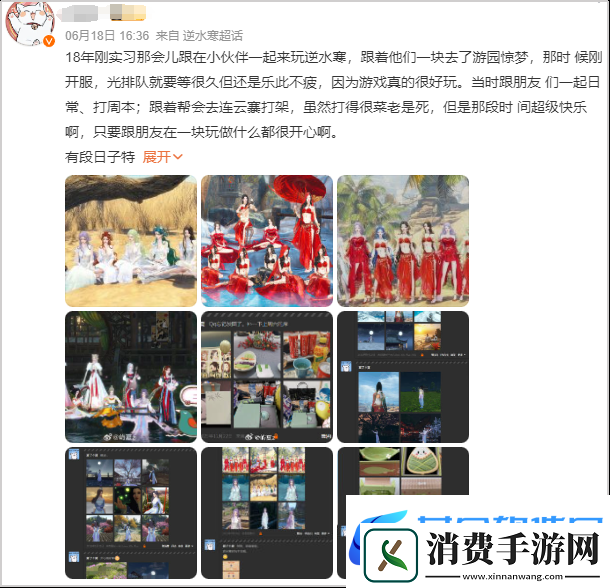Open thumbnail of girls in white under tree
The width and height of the screenshot is (610, 588).
coord(131,241)
